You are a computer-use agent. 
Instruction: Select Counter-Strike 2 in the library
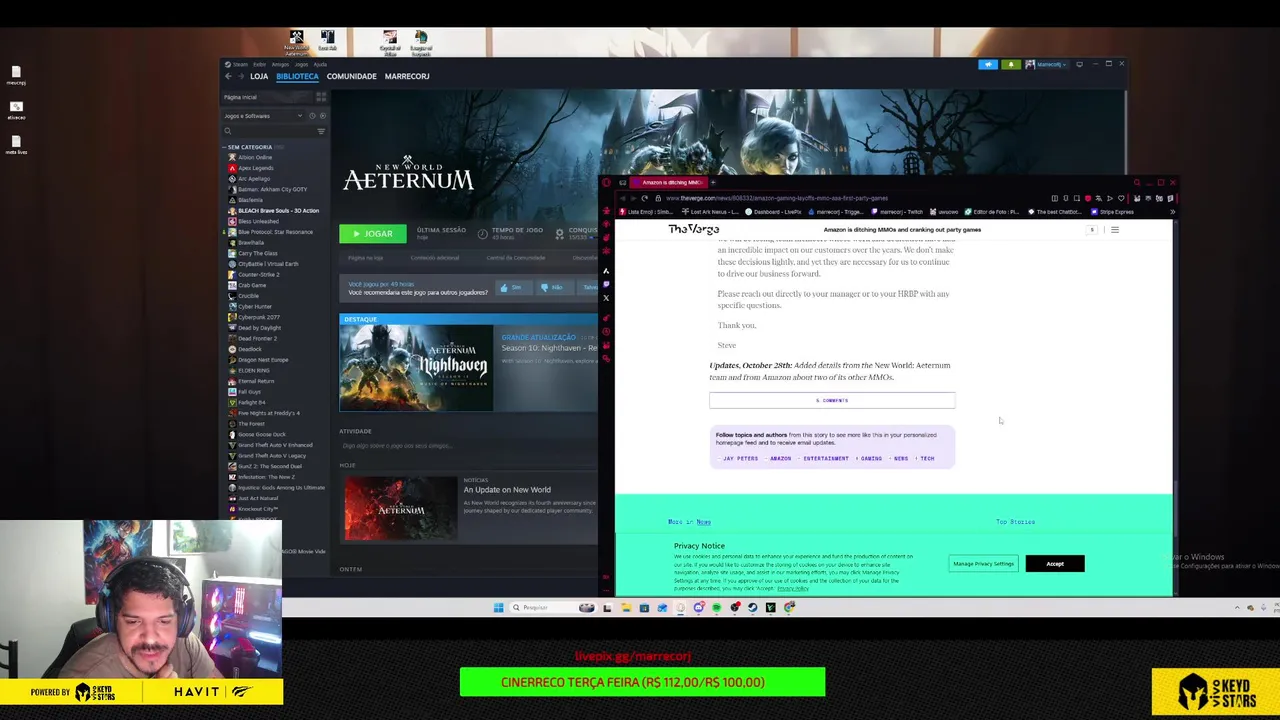point(258,274)
